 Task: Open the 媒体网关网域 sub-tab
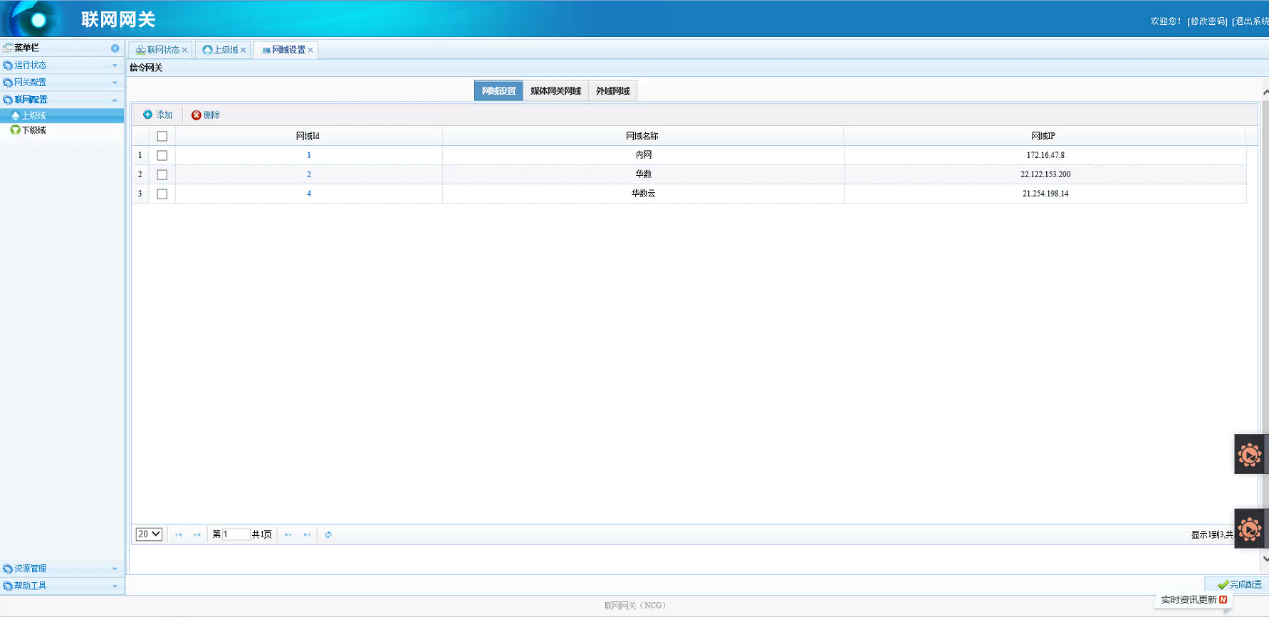coord(556,91)
